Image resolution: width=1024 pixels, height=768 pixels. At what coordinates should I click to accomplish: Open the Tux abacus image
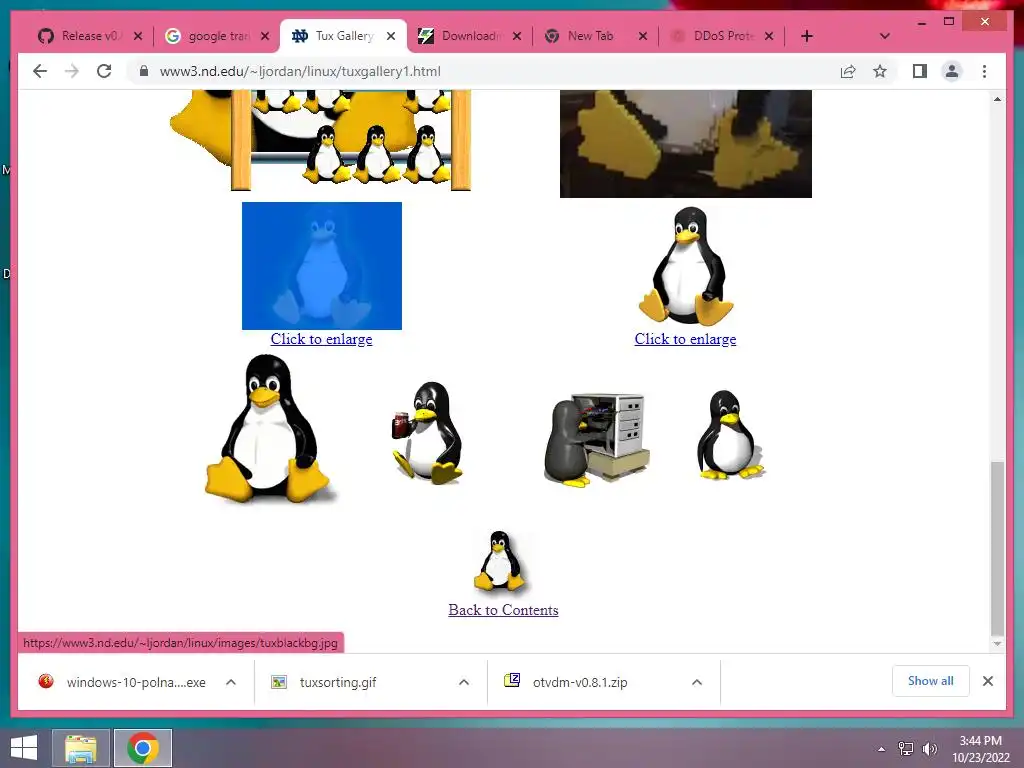coord(321,140)
